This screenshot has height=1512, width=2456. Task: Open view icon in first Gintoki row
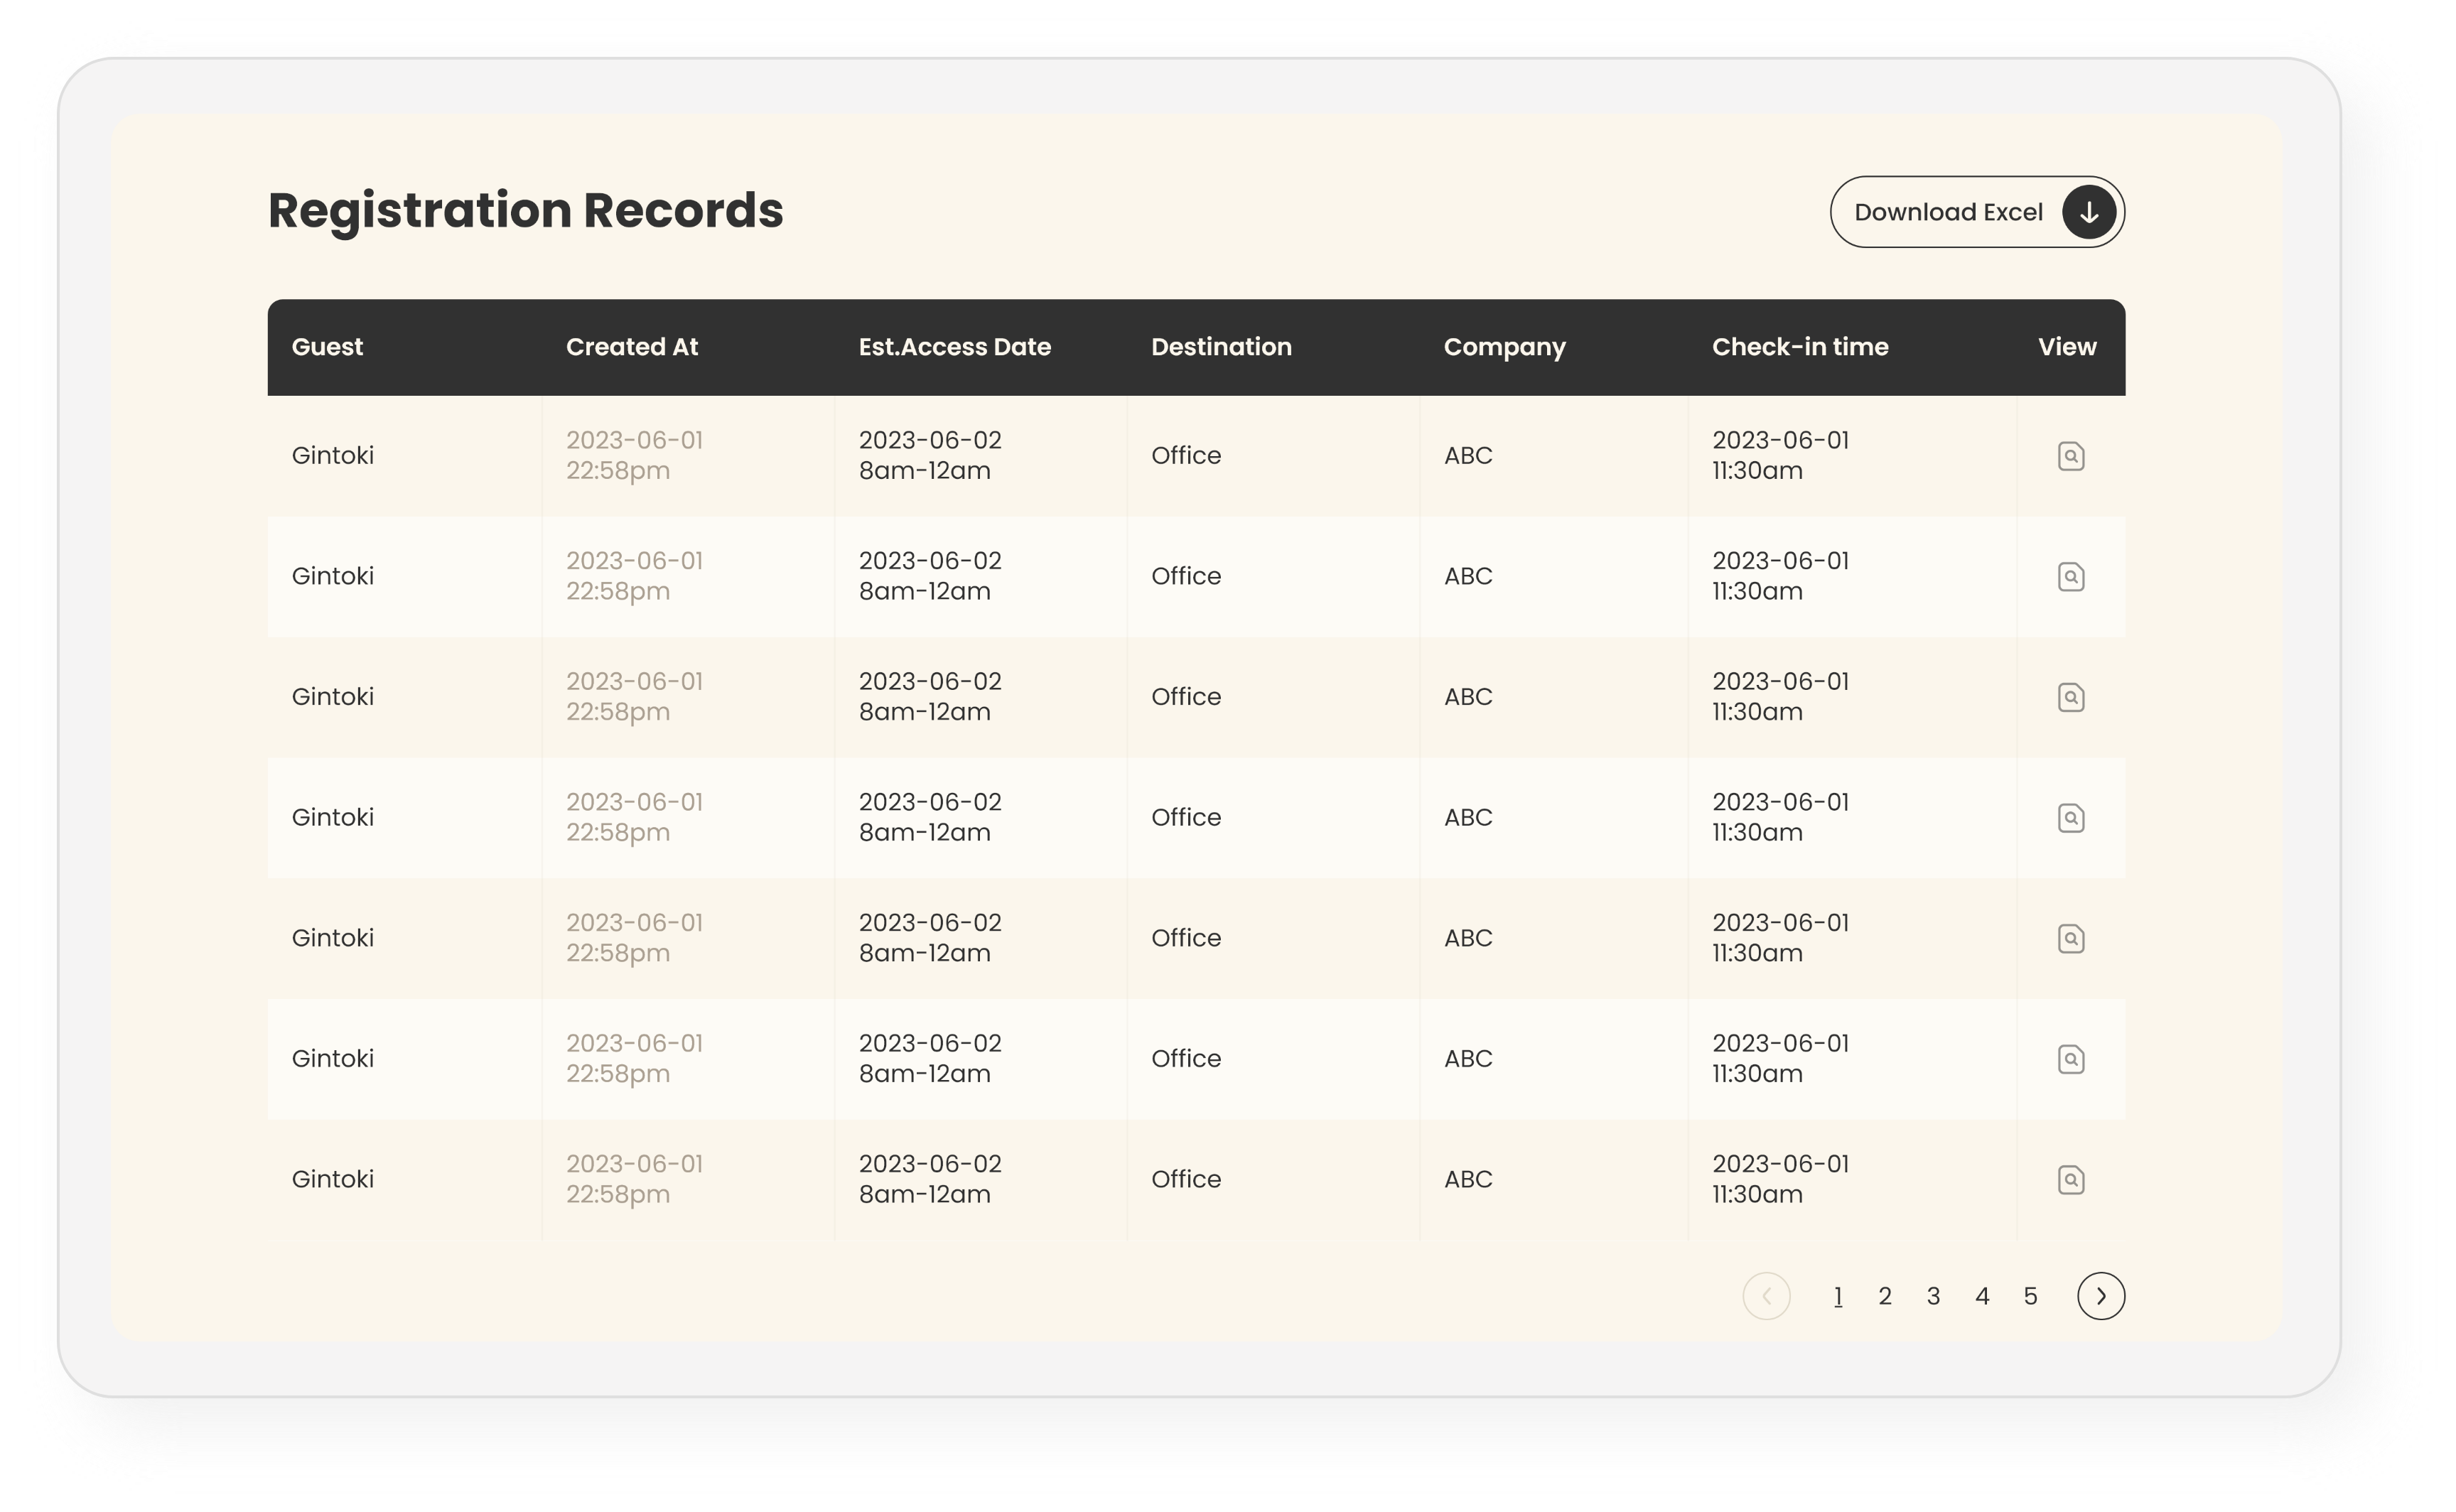point(2071,456)
